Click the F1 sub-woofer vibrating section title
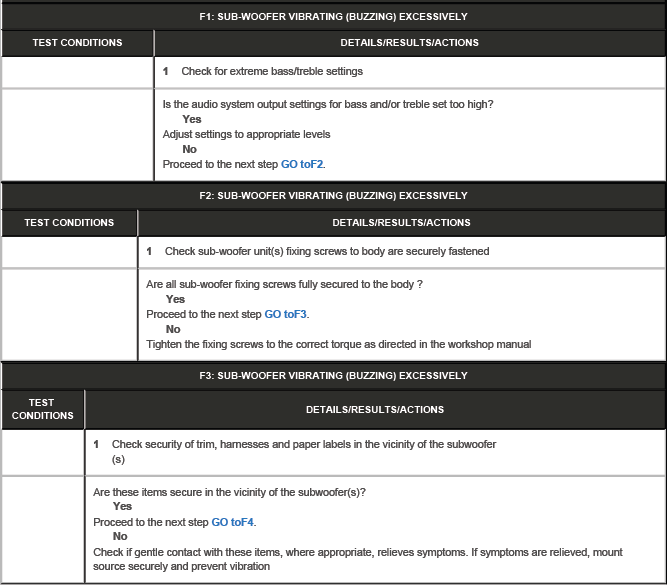The height and width of the screenshot is (586, 669). (334, 16)
